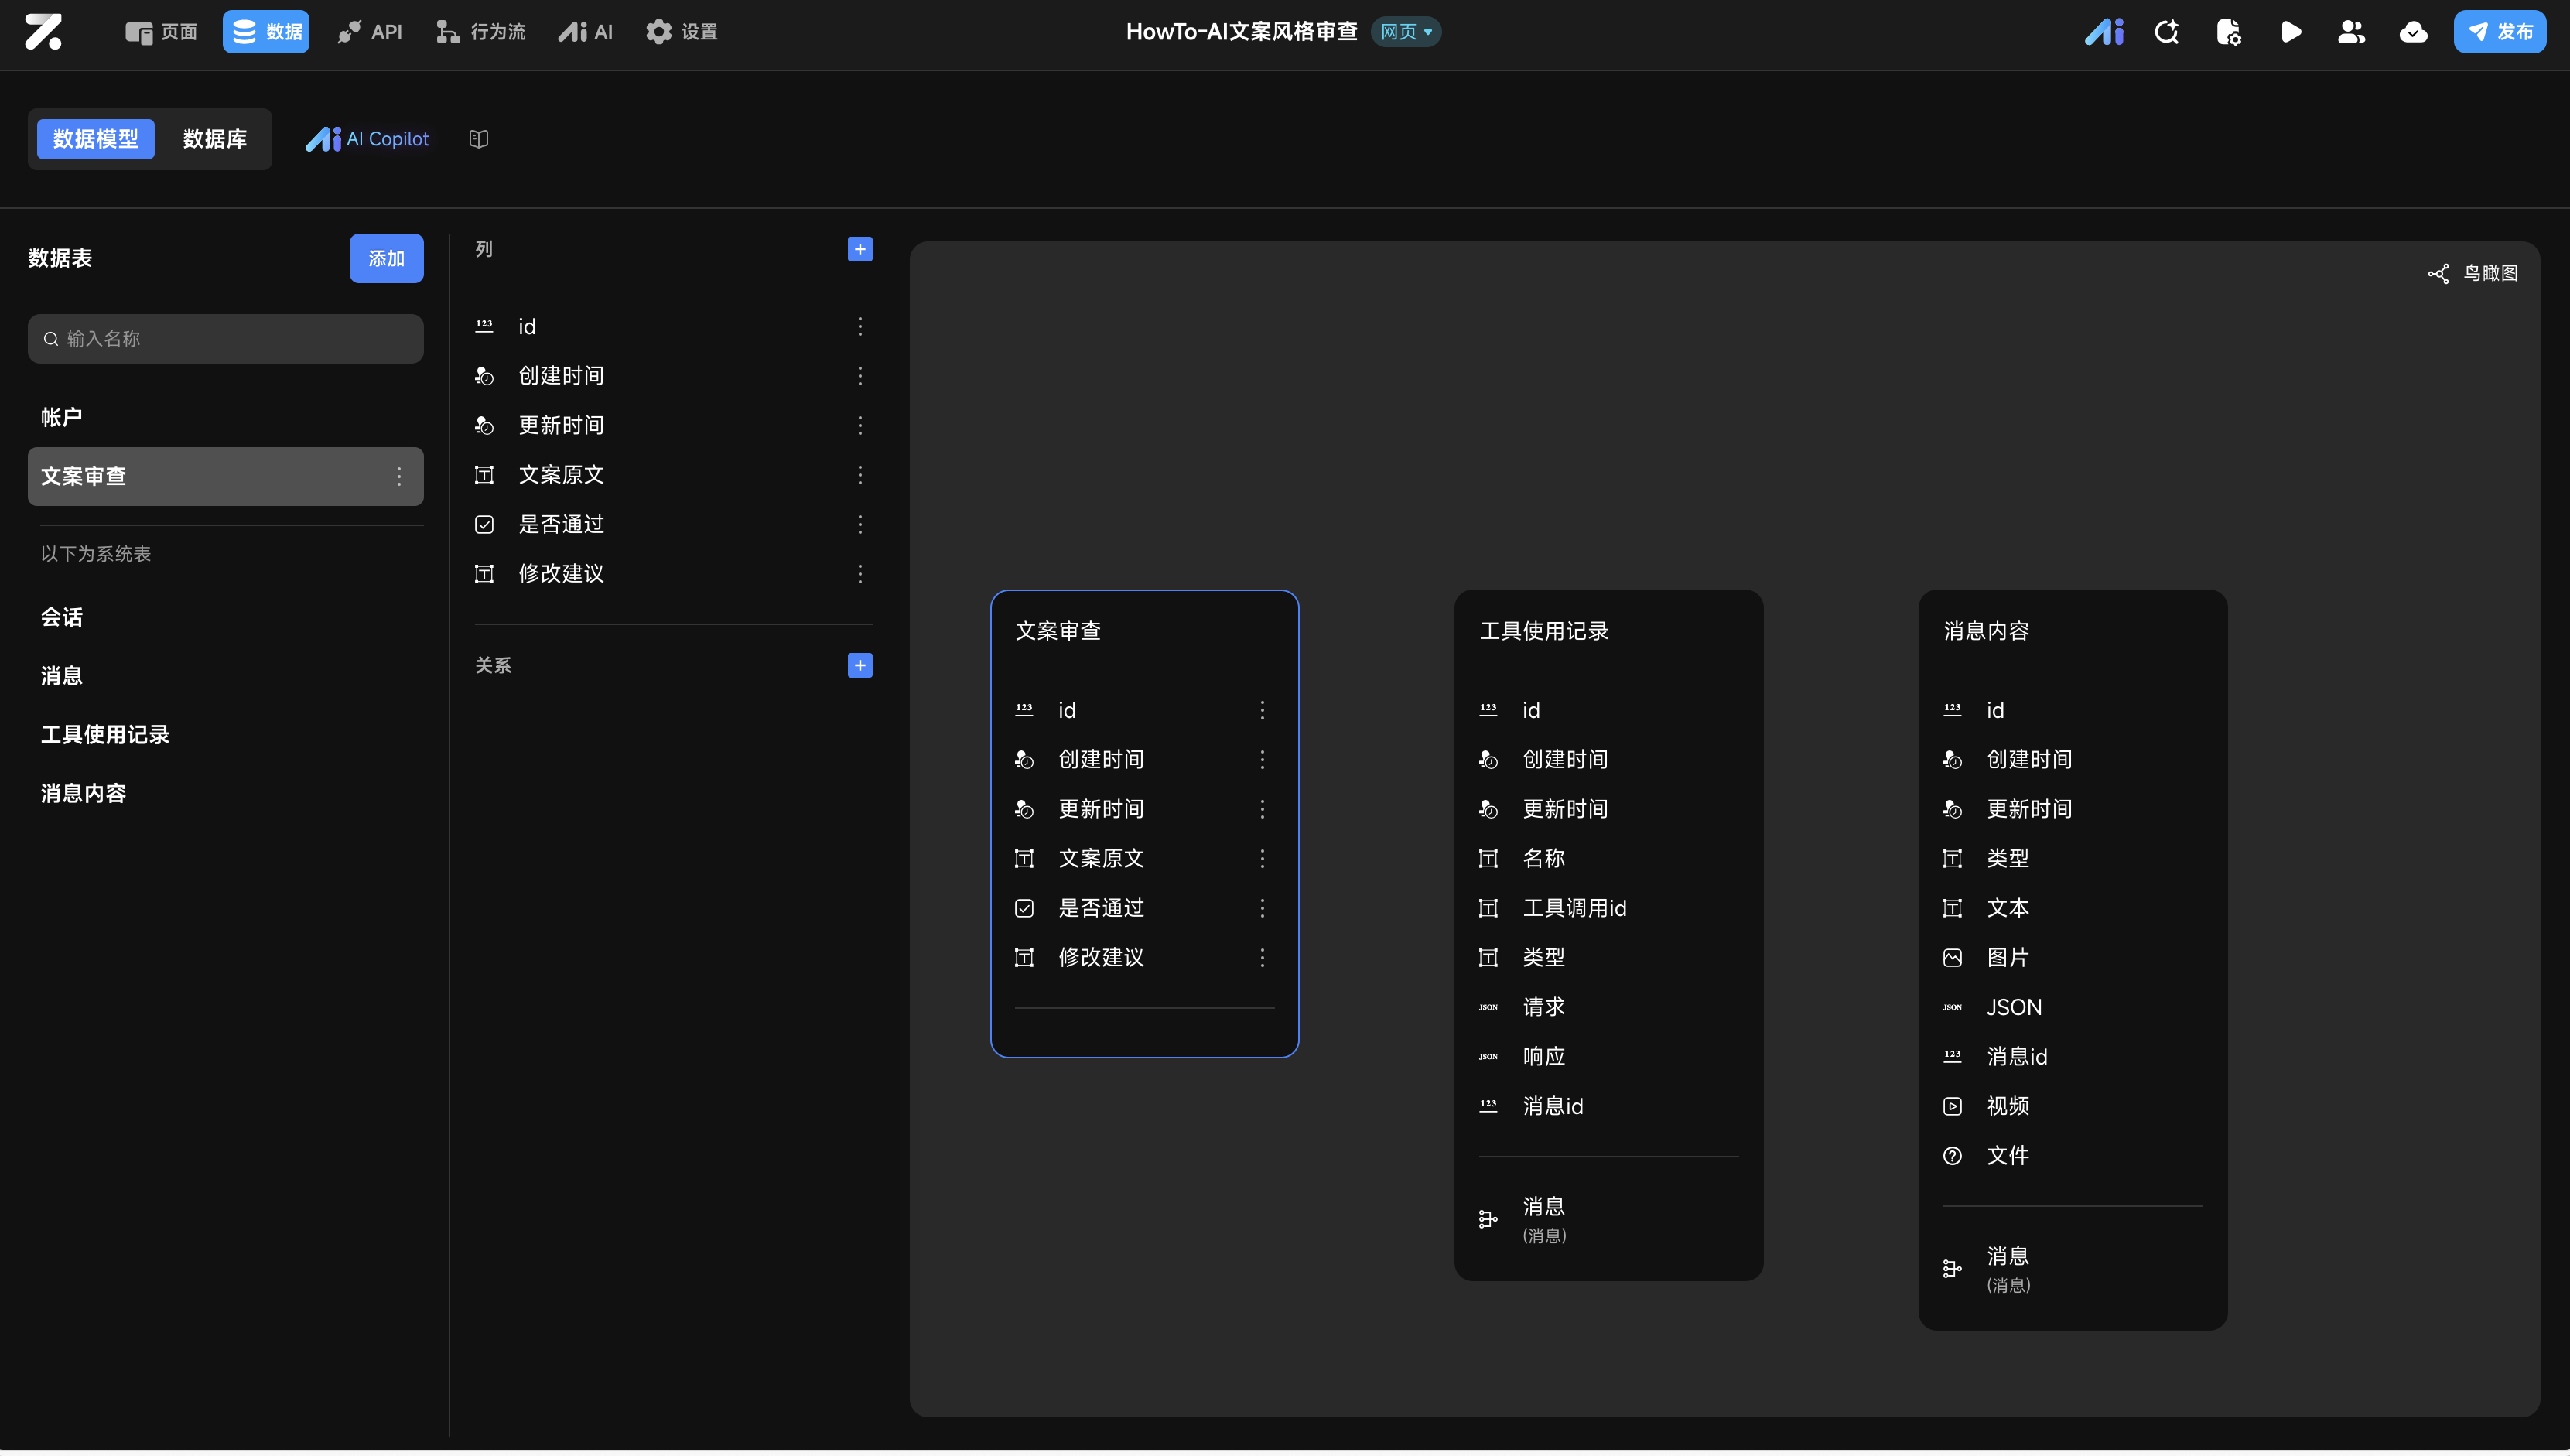This screenshot has height=1456, width=2570.
Task: Click the preview play icon
Action: pyautogui.click(x=2290, y=32)
